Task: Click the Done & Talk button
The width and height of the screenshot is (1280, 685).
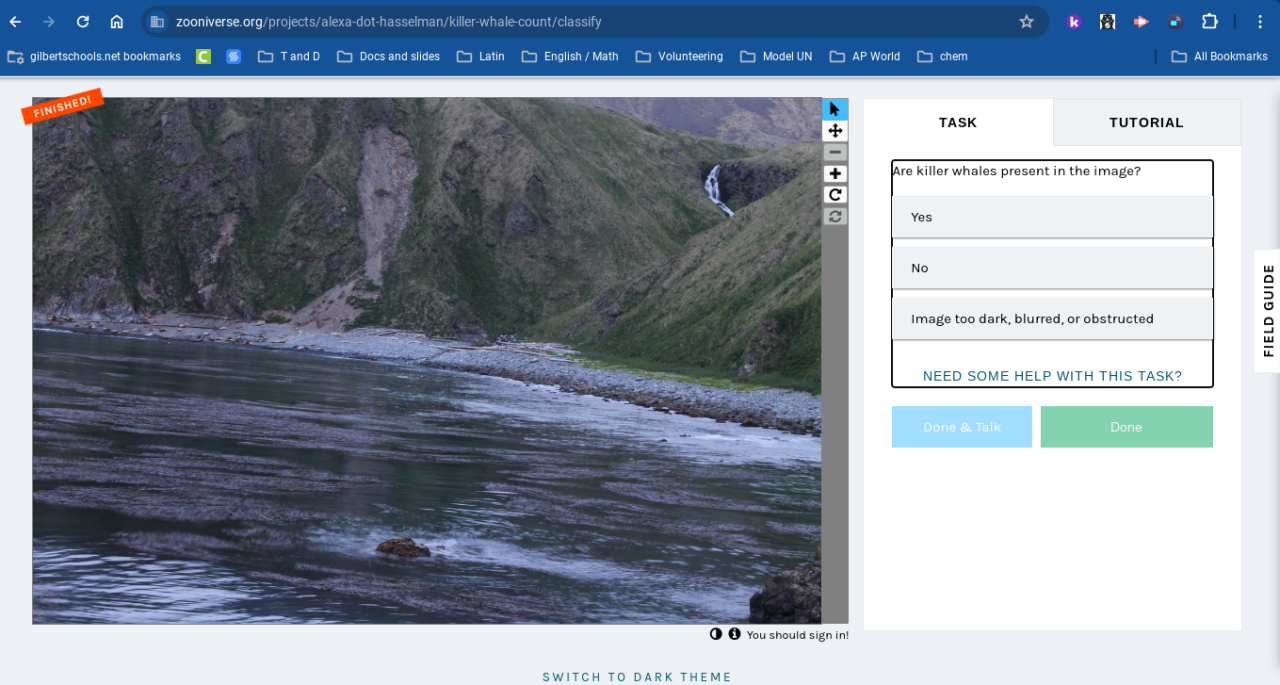Action: point(962,427)
